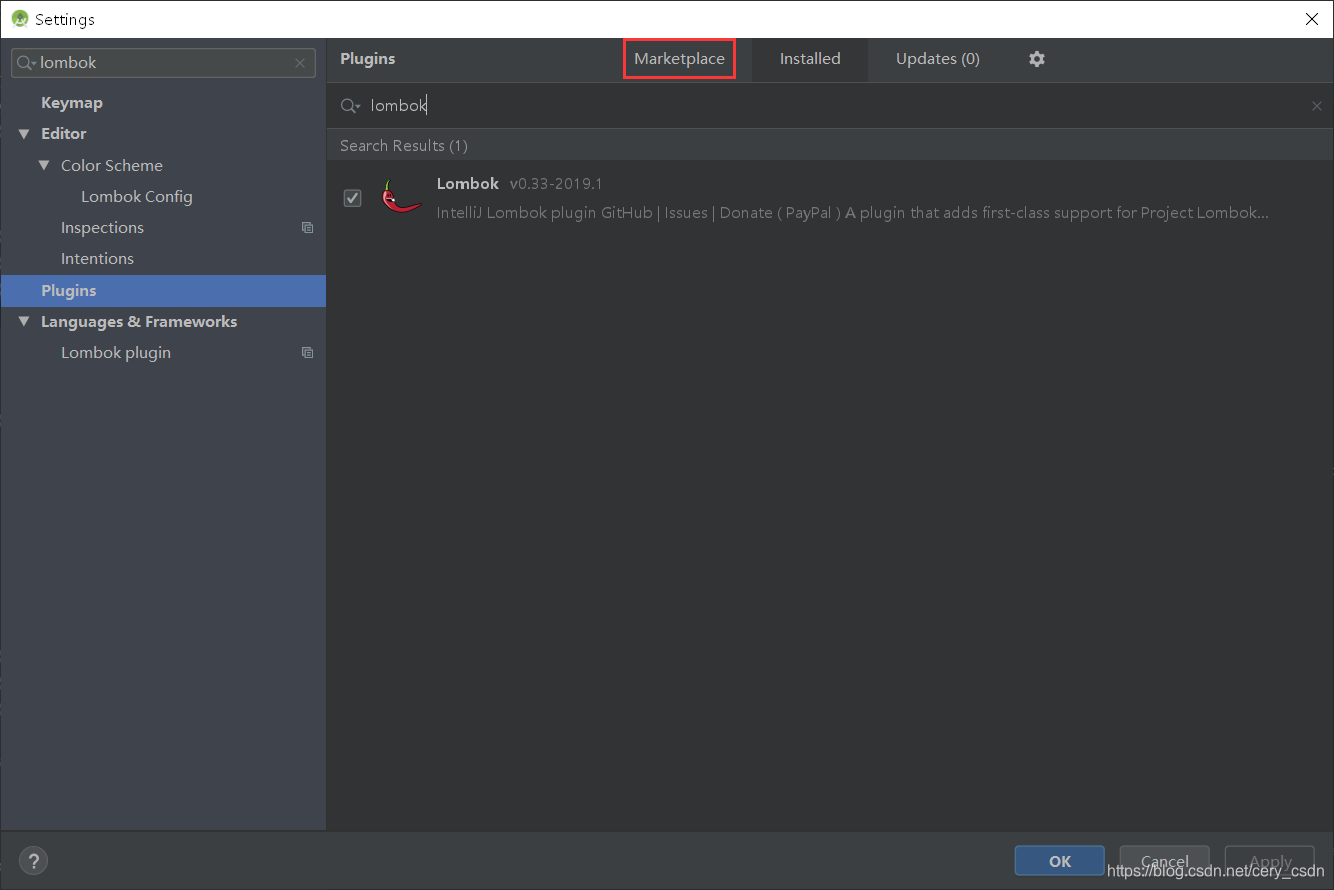Click the Inspections project-level copy icon
Viewport: 1334px width, 890px height.
[x=307, y=228]
